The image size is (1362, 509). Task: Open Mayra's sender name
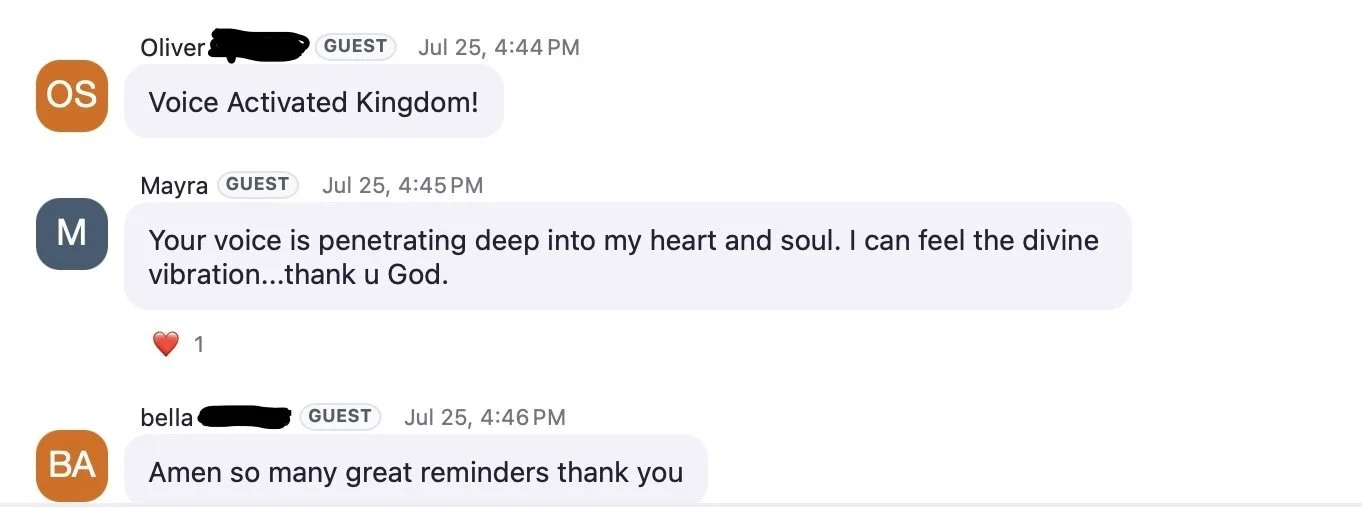pyautogui.click(x=174, y=186)
